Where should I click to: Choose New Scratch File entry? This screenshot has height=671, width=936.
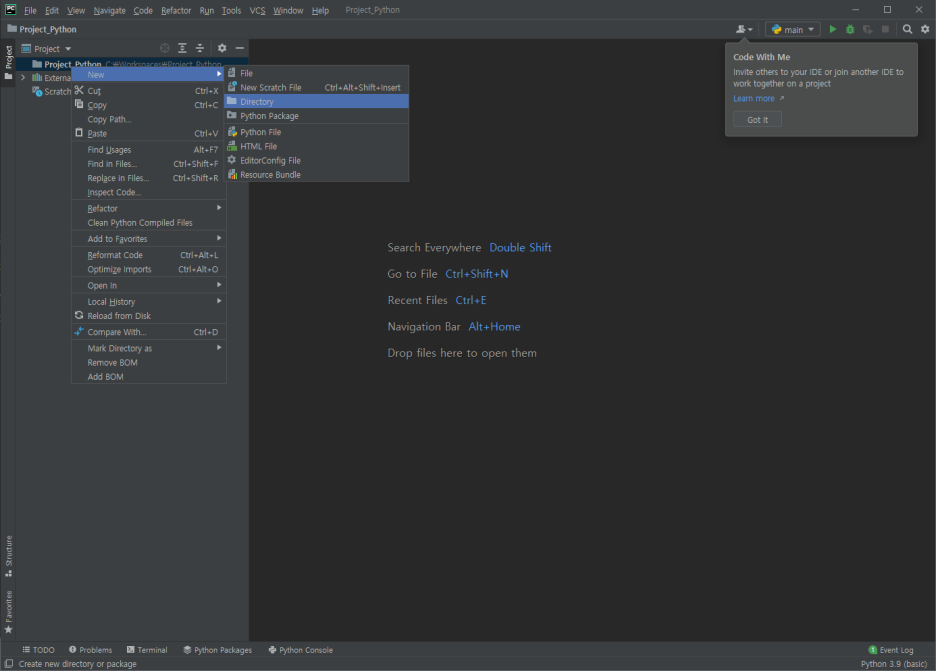[x=316, y=87]
